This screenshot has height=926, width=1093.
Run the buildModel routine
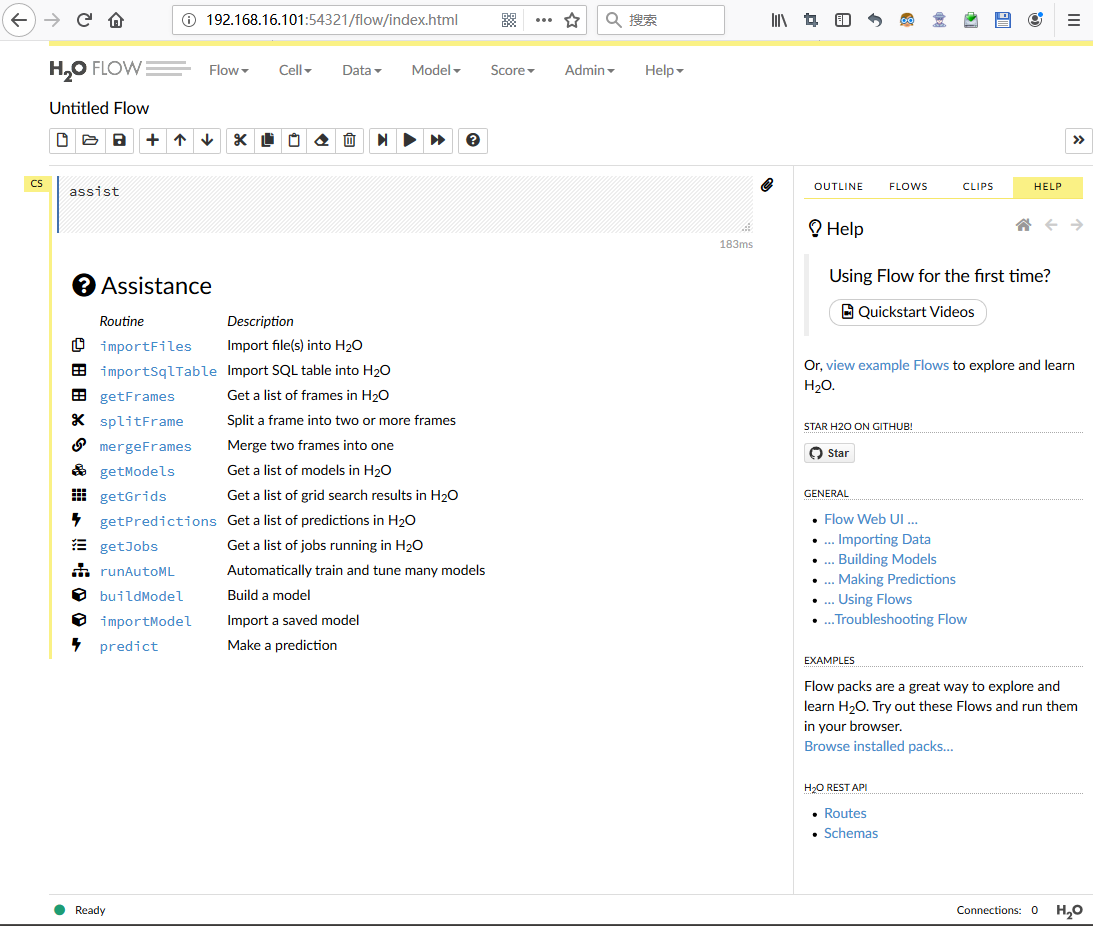142,596
